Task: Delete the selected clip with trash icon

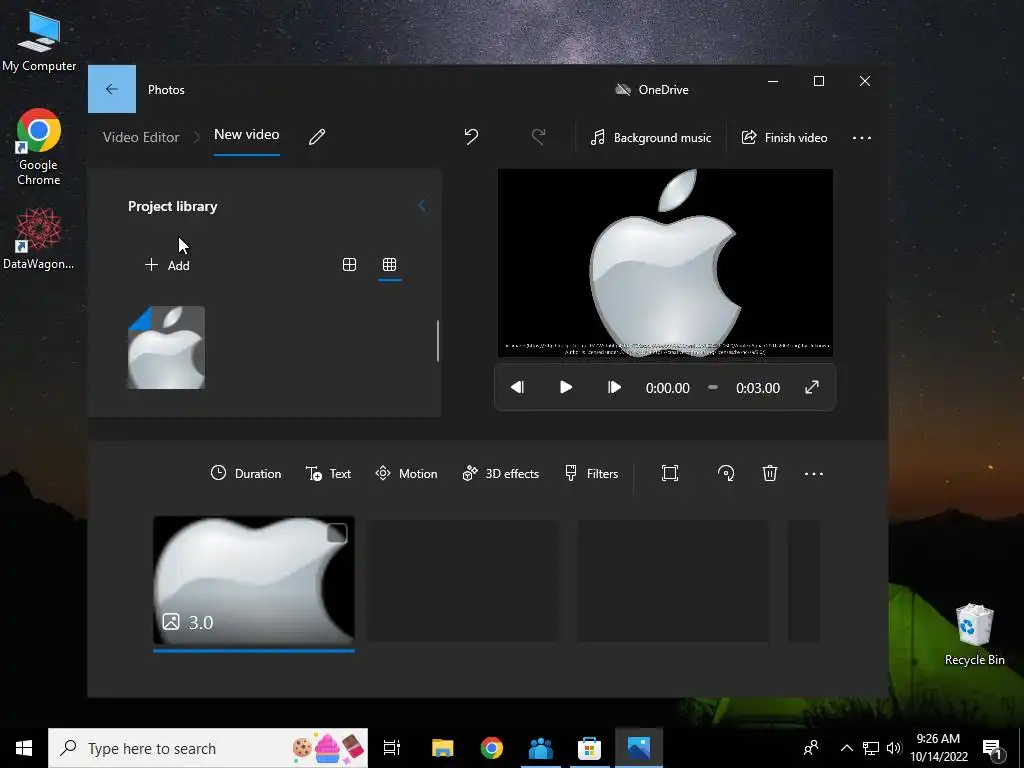Action: point(770,473)
